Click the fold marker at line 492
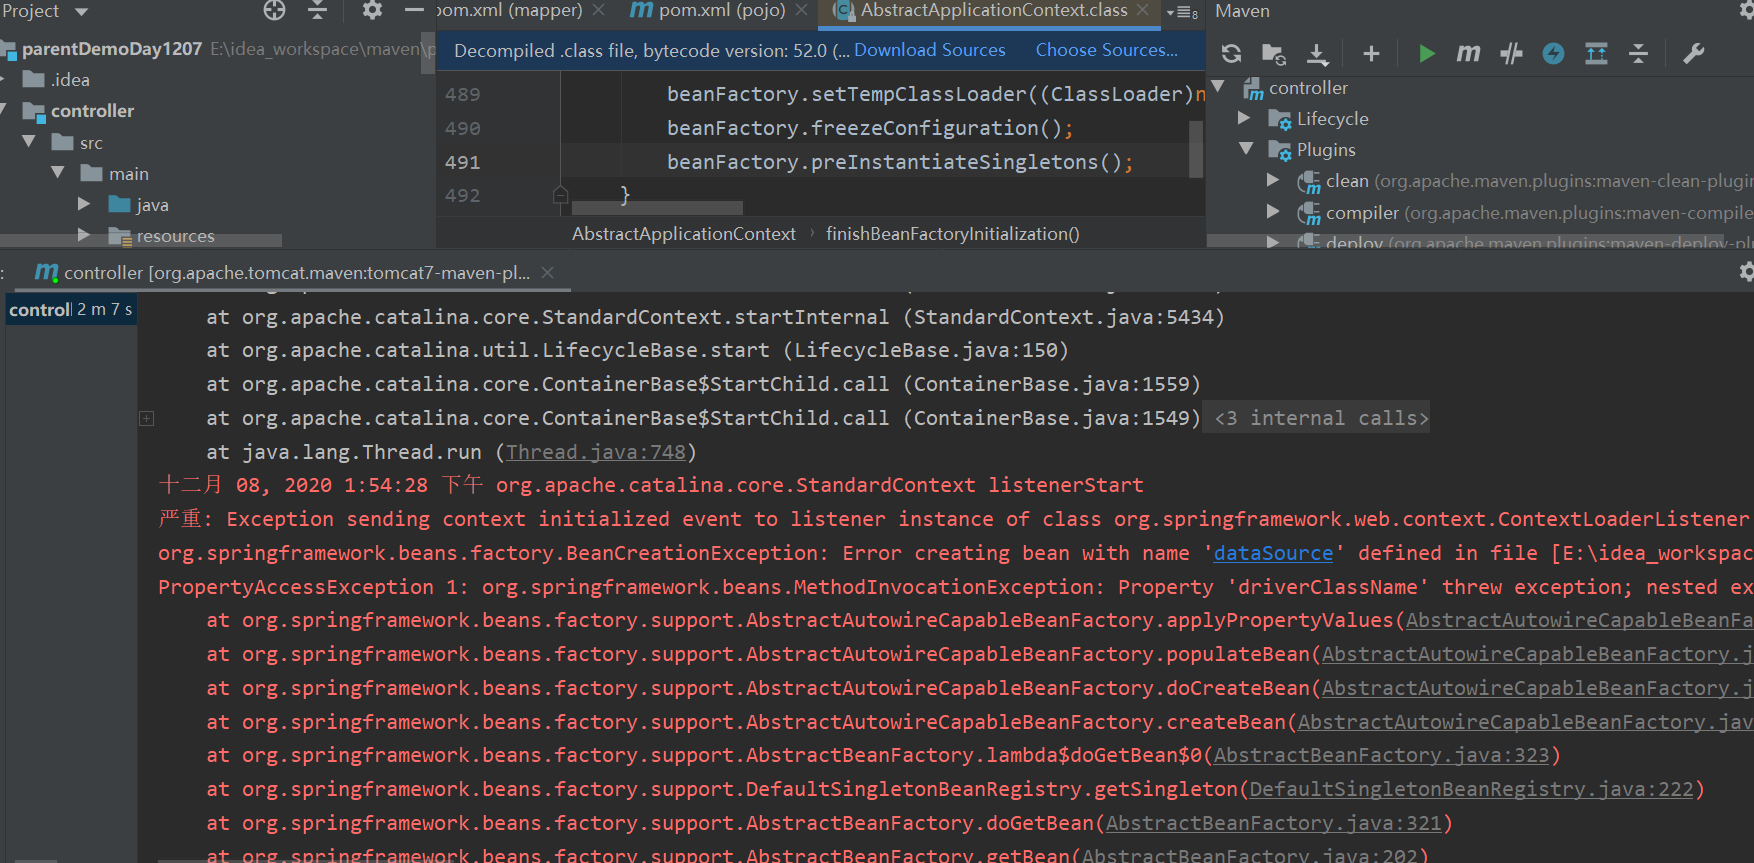1754x863 pixels. (x=560, y=194)
